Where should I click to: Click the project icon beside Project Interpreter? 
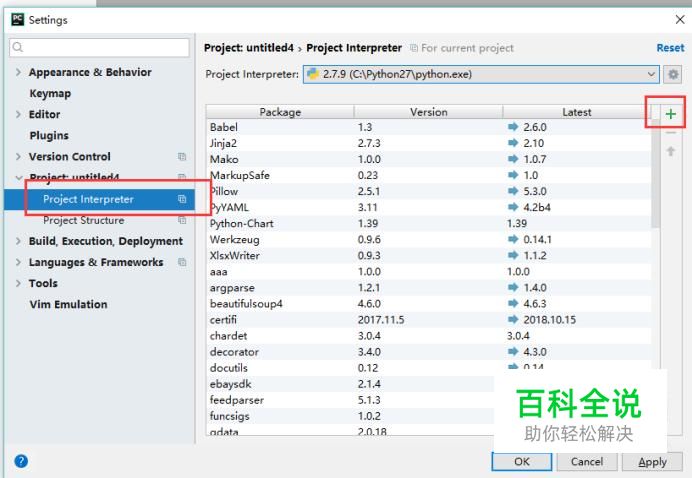coord(182,199)
